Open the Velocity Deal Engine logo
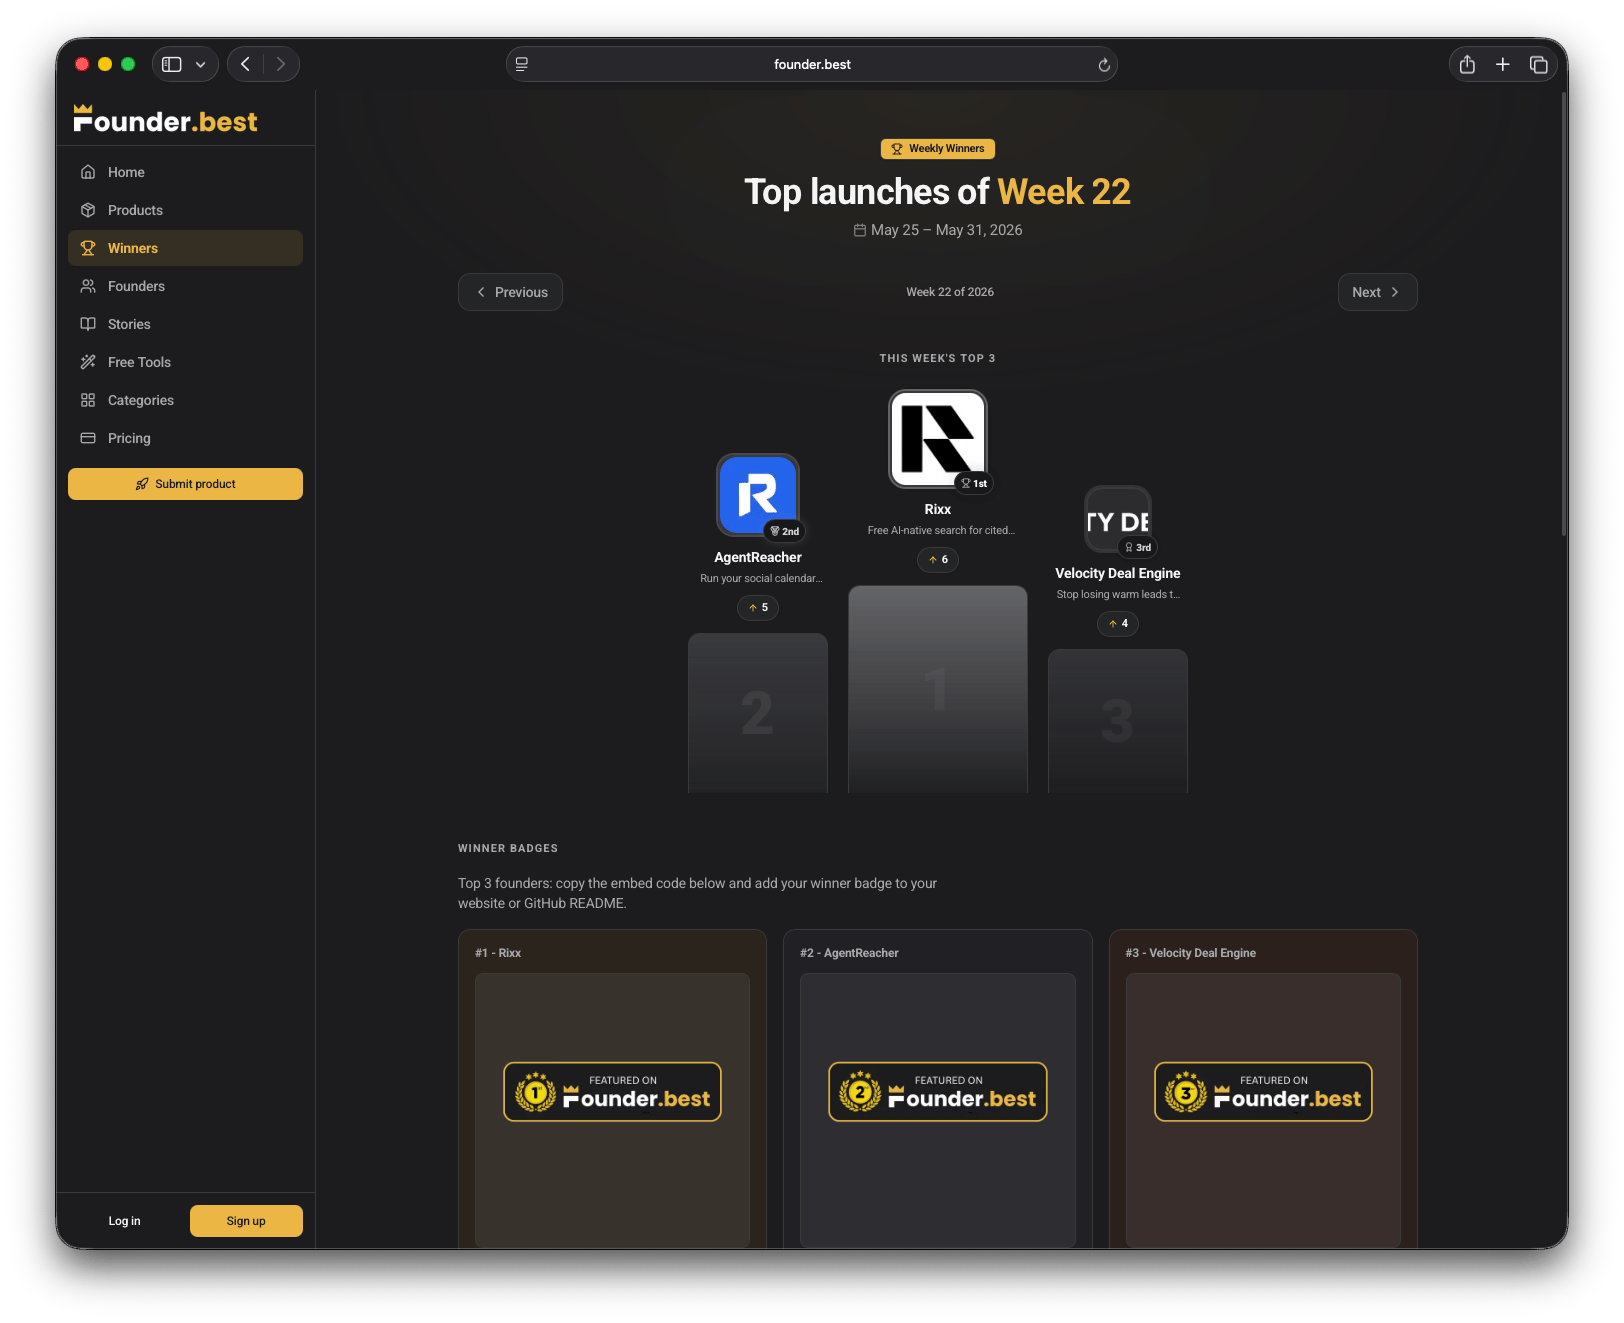1624x1323 pixels. tap(1118, 519)
